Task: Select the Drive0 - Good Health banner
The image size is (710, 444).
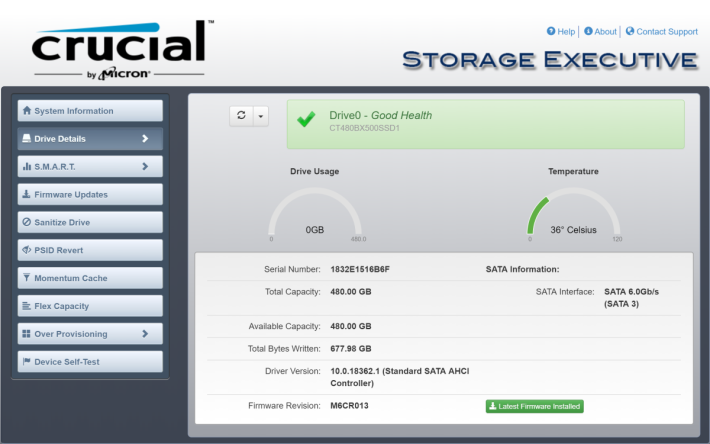Action: point(485,124)
